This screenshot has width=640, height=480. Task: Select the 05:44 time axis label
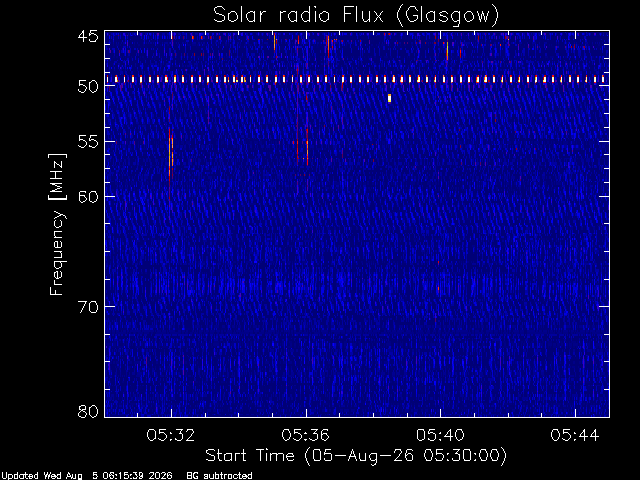point(575,435)
